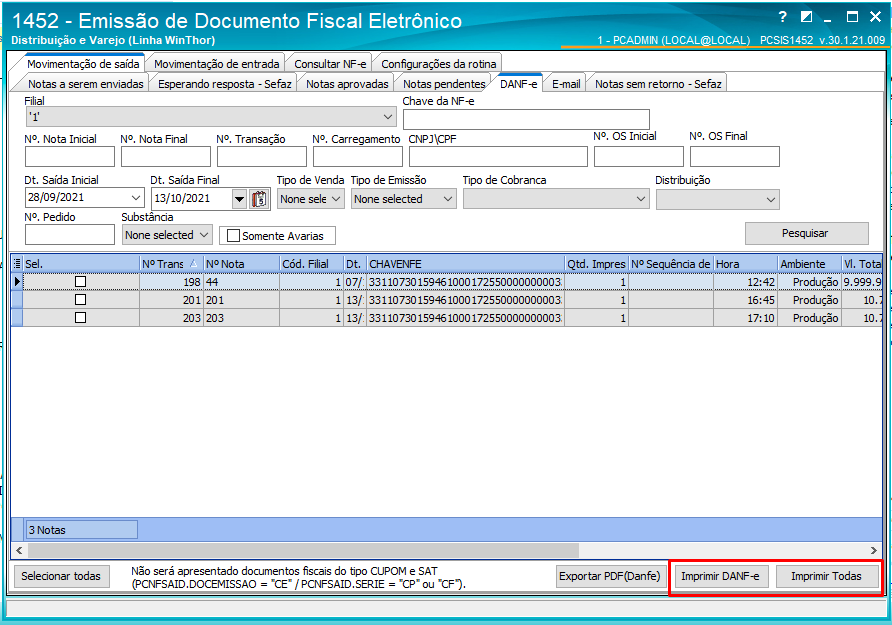Open Configurações da rotina tab
This screenshot has height=625, width=892.
point(439,64)
